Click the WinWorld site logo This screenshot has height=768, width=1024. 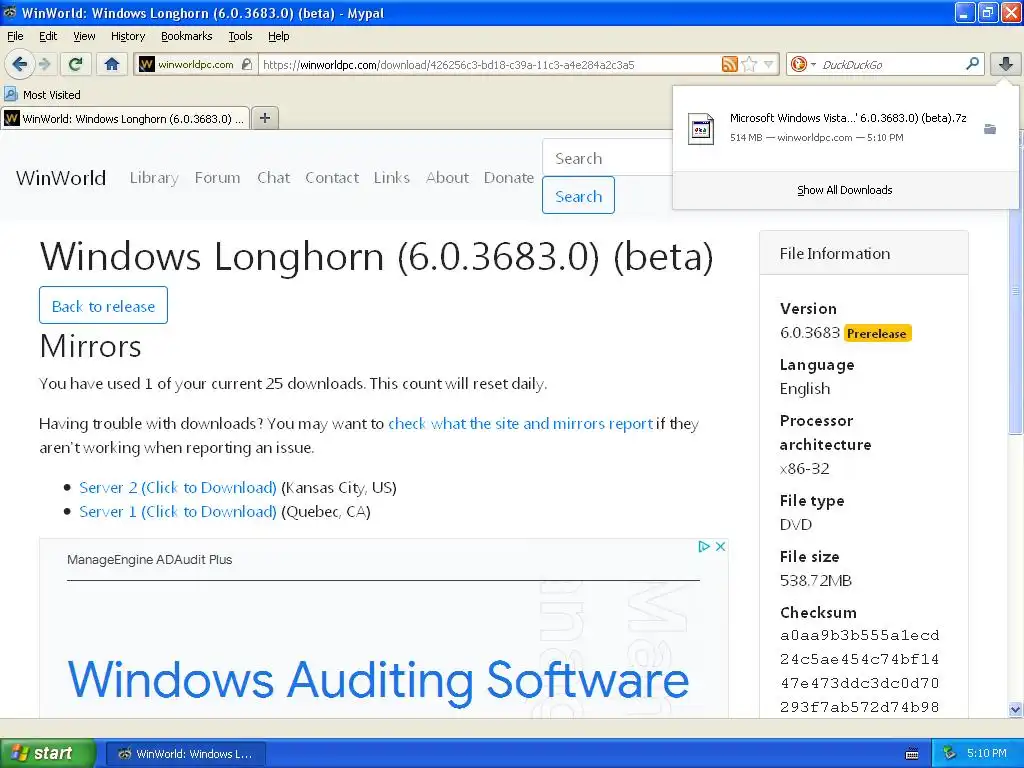[61, 178]
